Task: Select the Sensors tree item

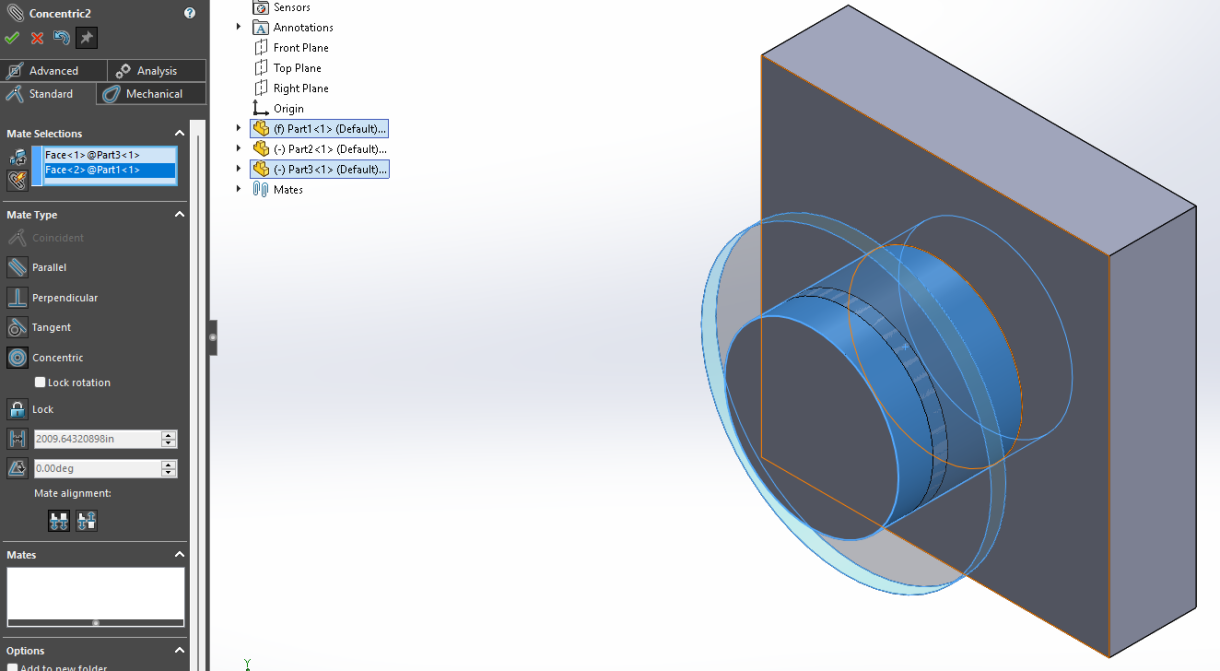Action: [x=282, y=7]
